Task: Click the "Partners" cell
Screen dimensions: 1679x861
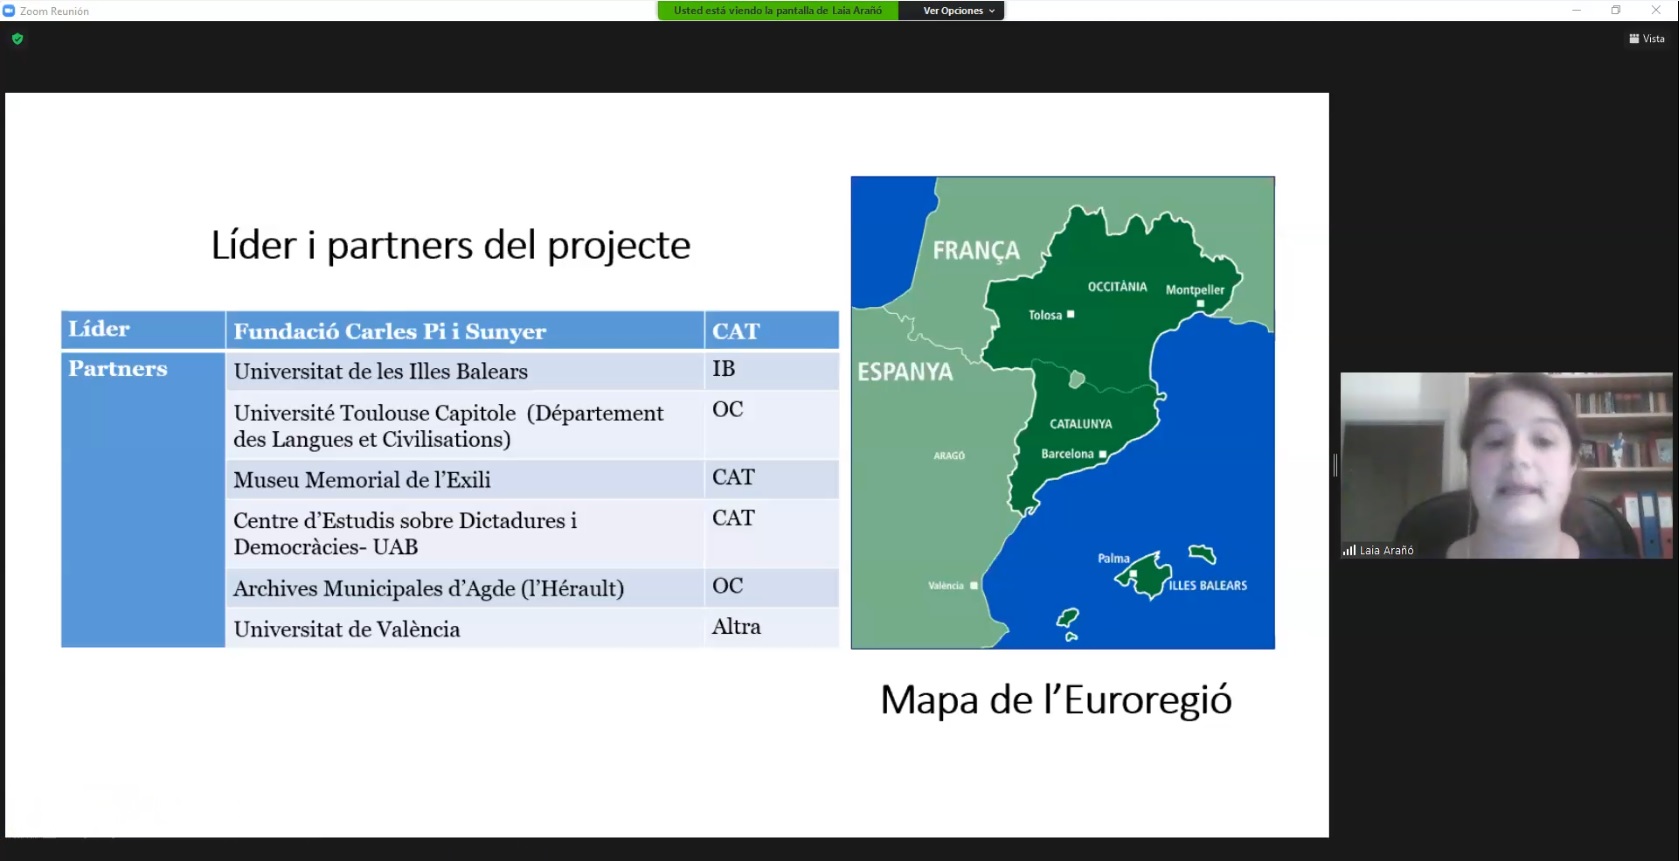Action: click(x=143, y=499)
